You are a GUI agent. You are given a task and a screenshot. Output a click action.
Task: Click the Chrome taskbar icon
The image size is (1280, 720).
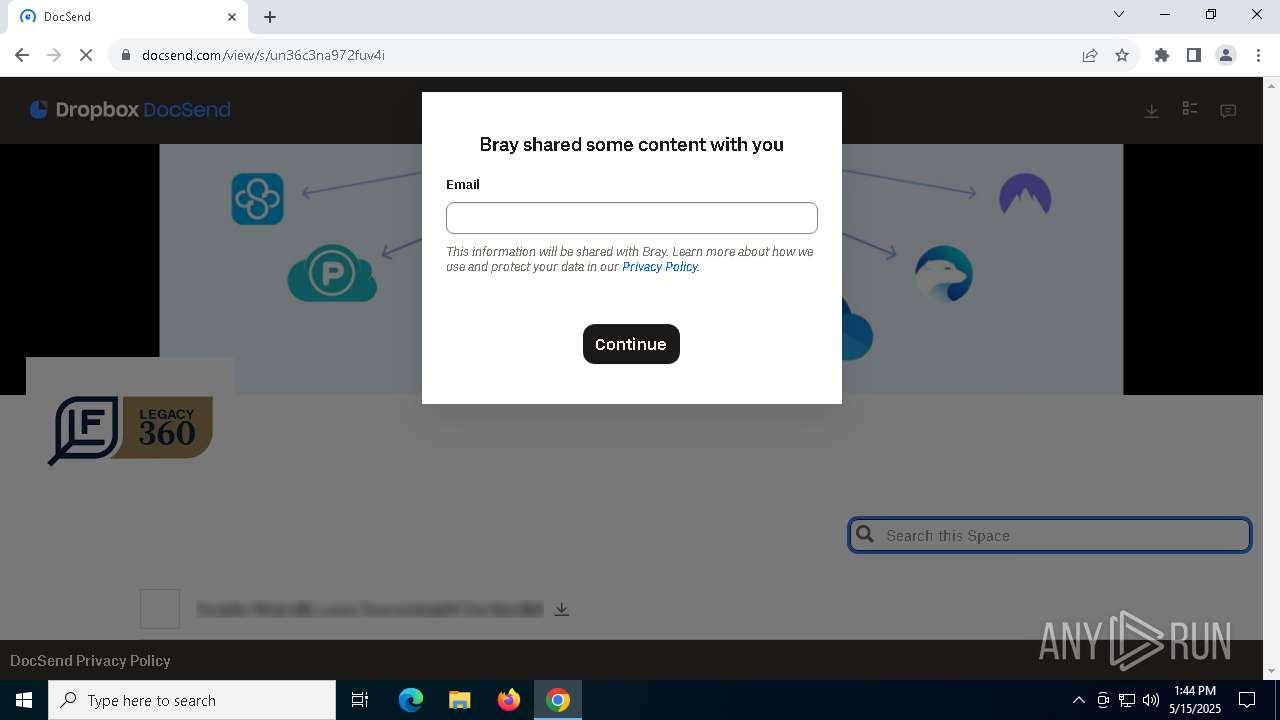coord(558,700)
